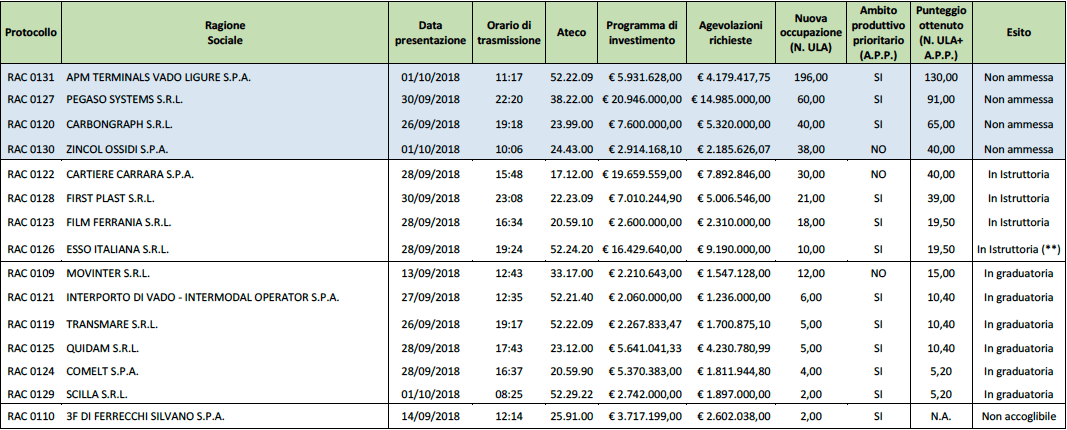Click the Ateco code 52.24.20
The image size is (1067, 430).
coord(571,249)
